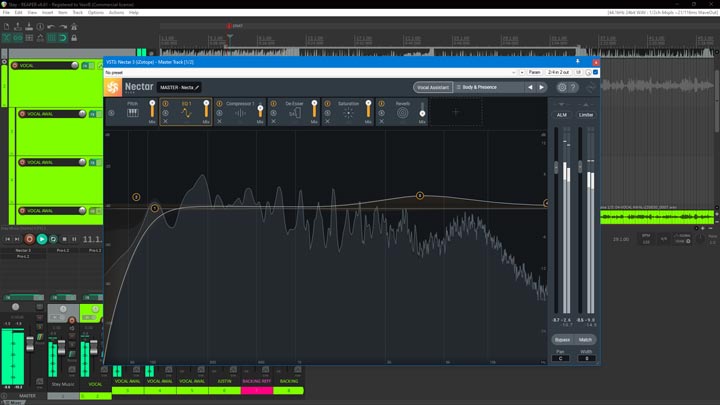
Task: Toggle REAPER locking padlock icon
Action: tap(74, 38)
